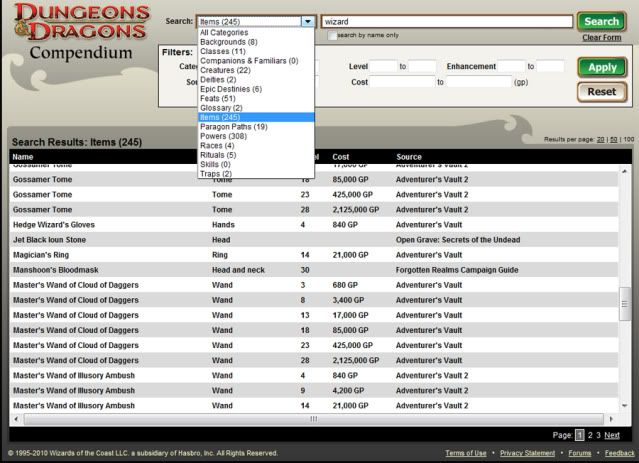
Task: Click Open Grave: Secrets of the Undead source
Action: click(x=458, y=240)
